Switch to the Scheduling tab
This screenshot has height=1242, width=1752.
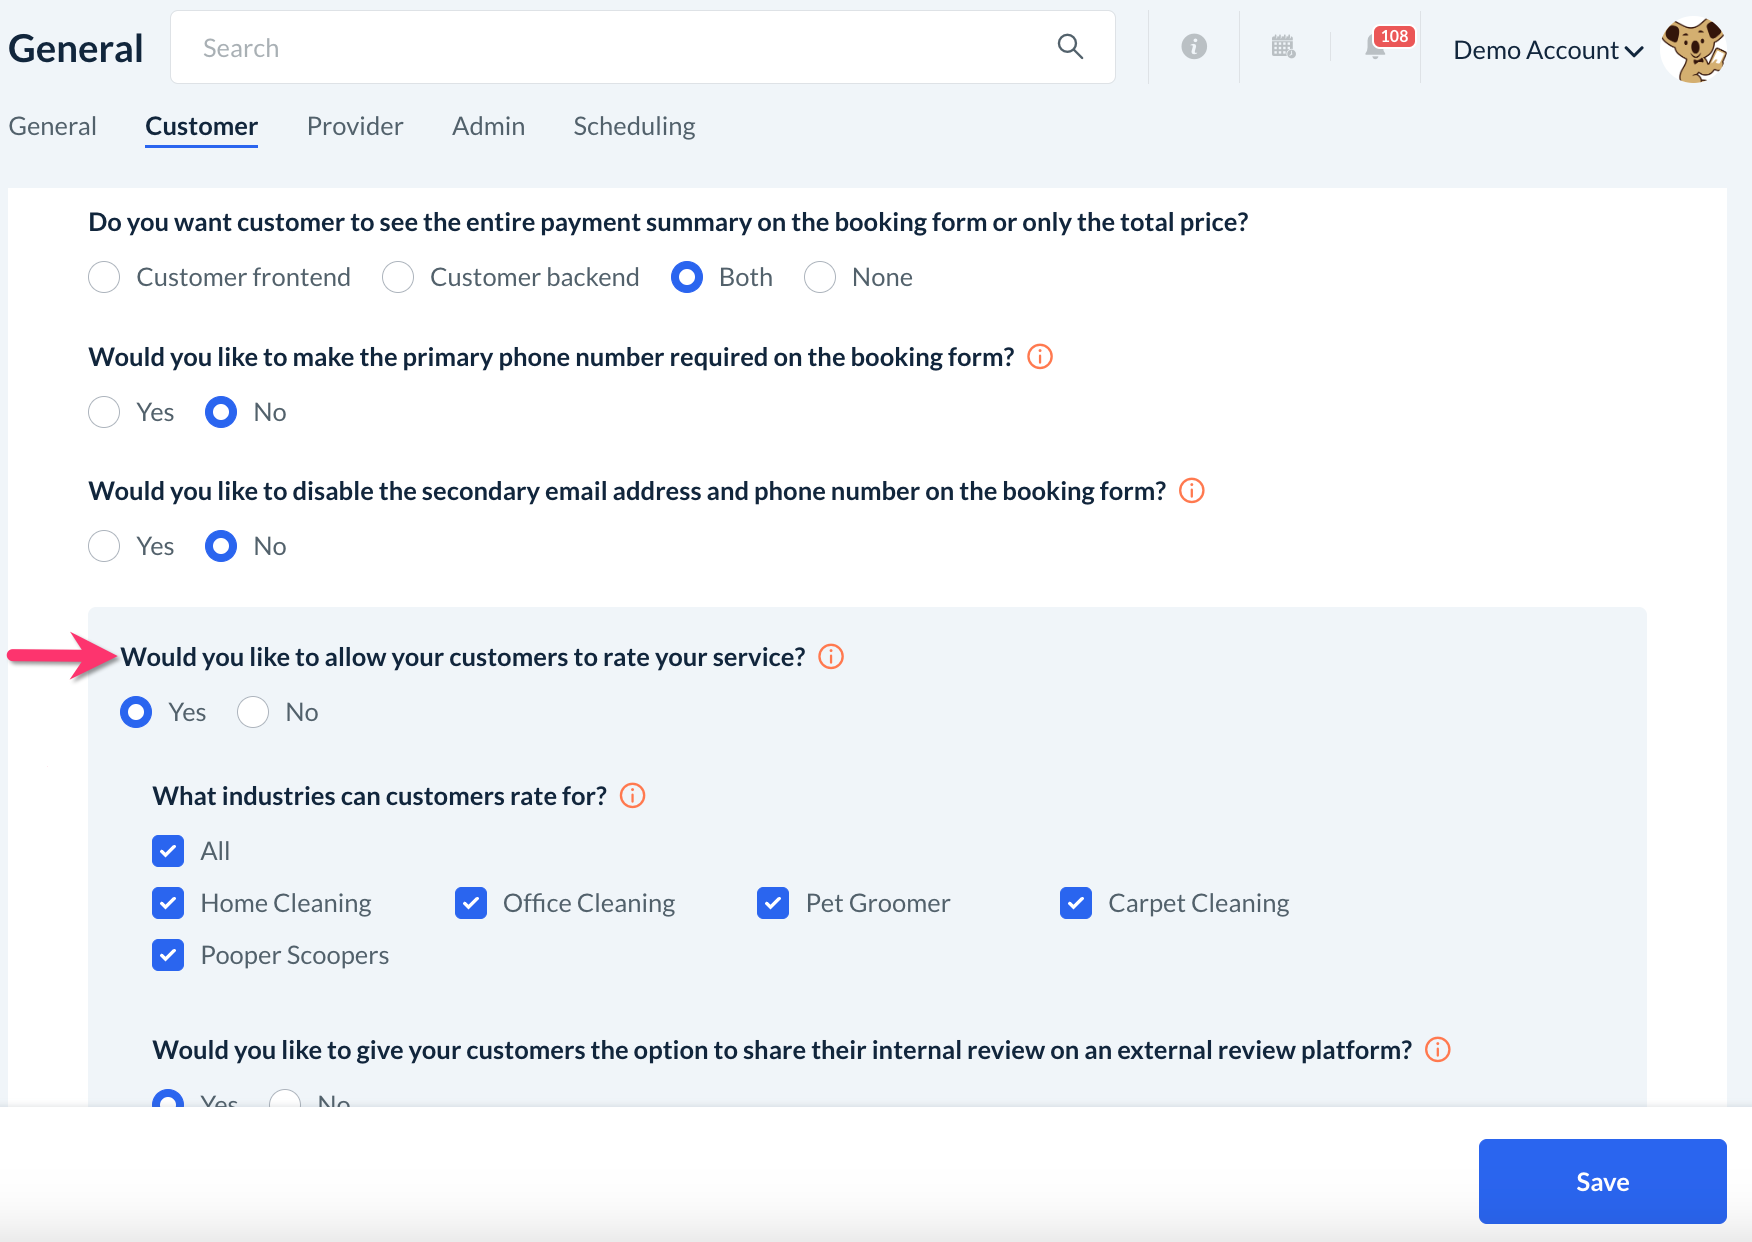tap(634, 126)
